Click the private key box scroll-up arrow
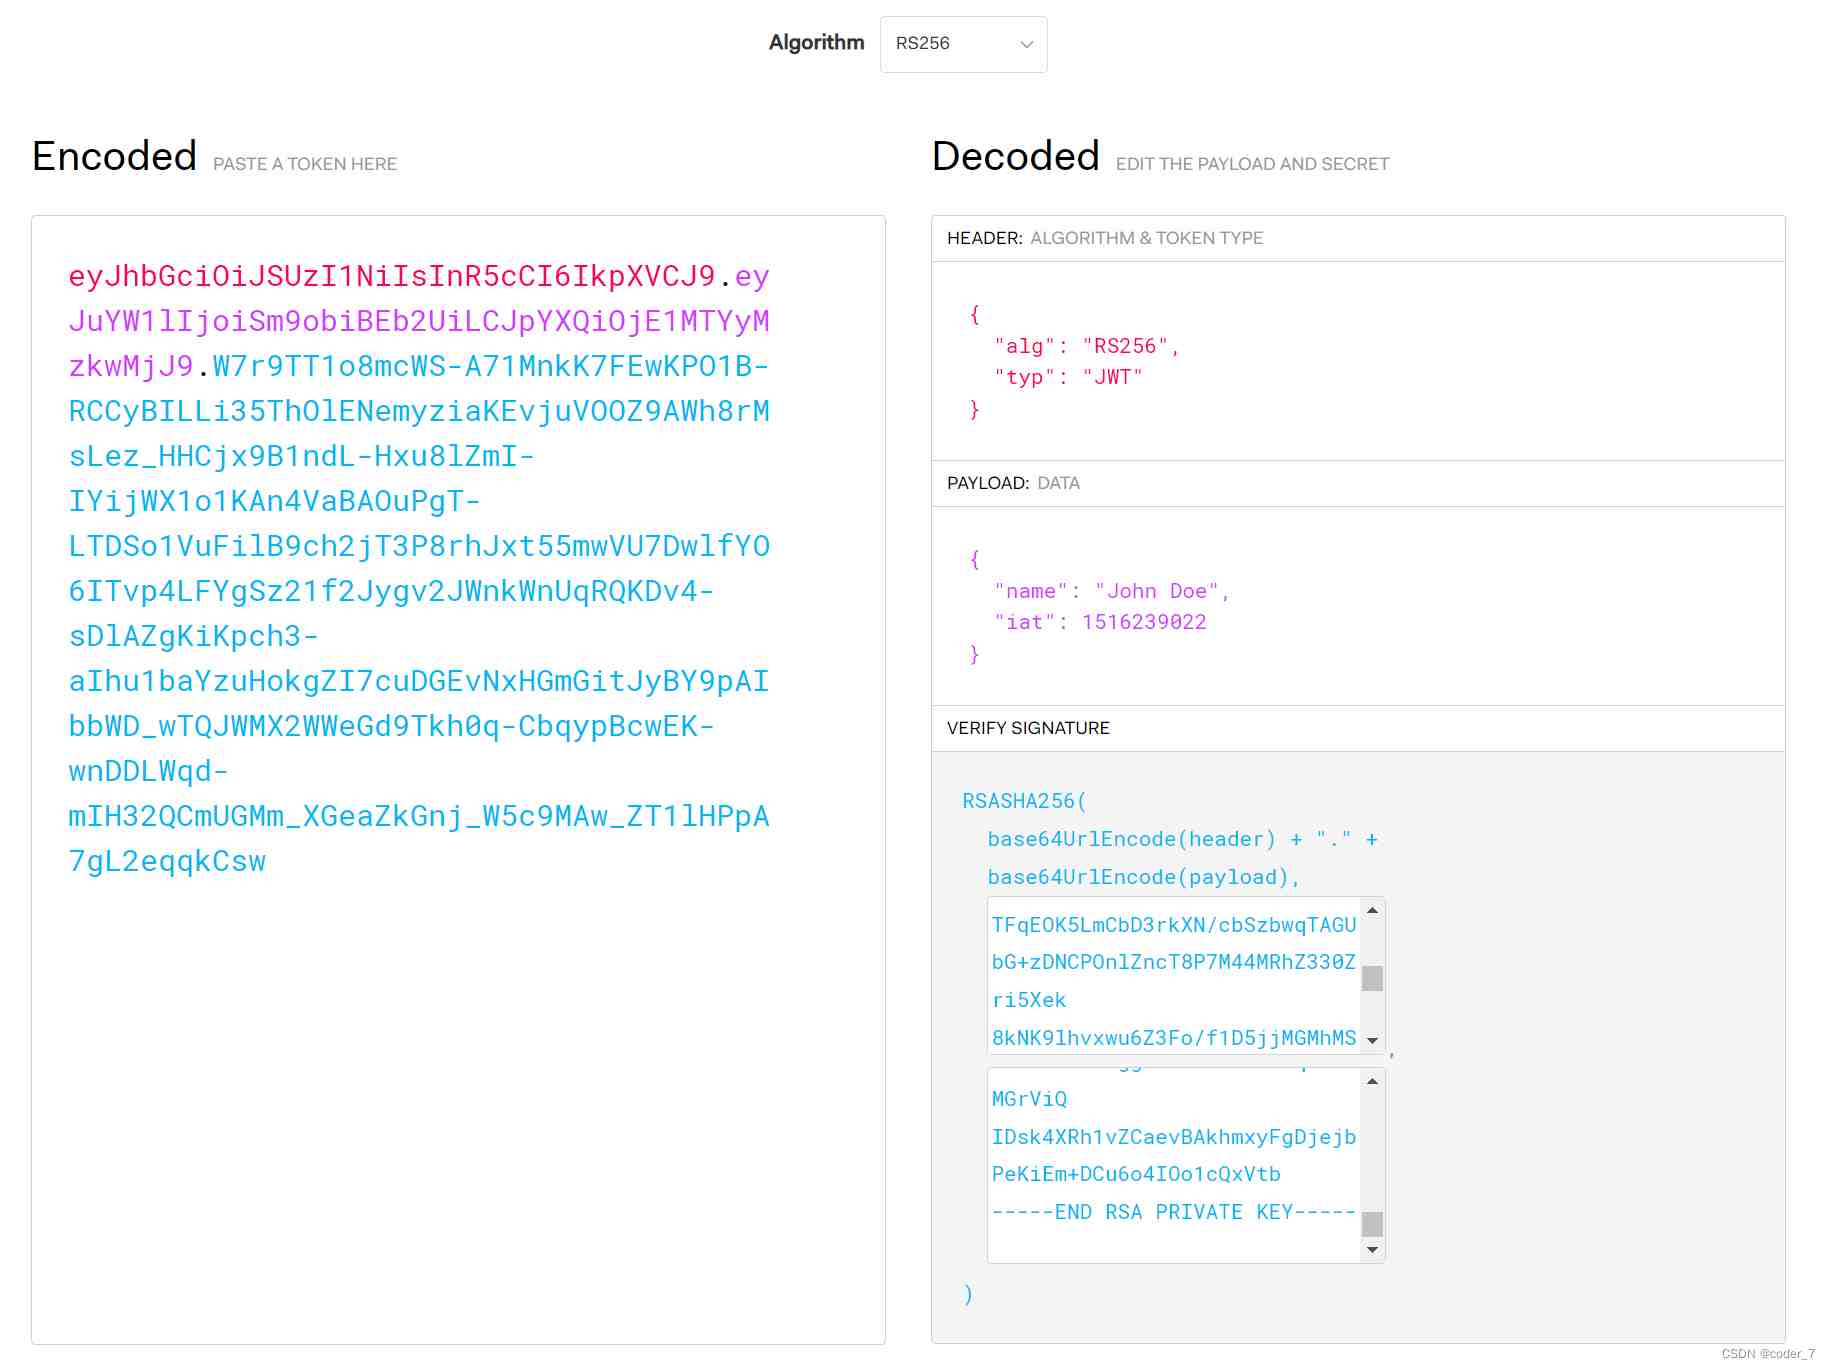Image resolution: width=1830 pixels, height=1369 pixels. 1372,1081
